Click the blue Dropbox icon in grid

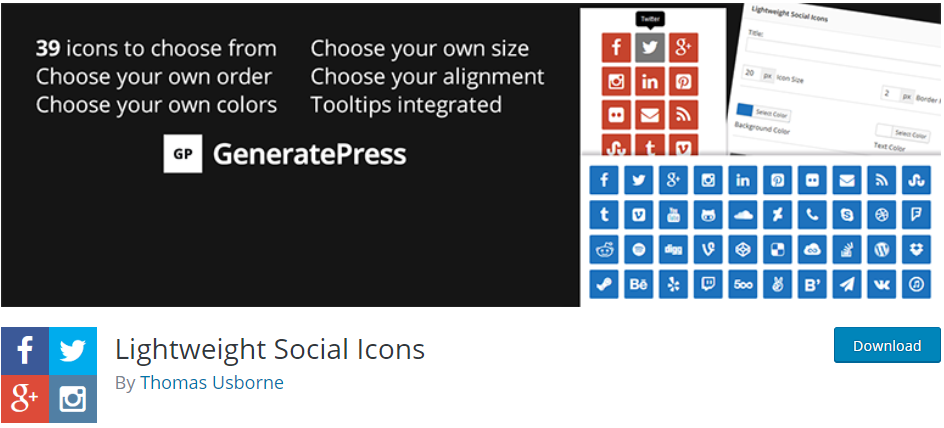(916, 249)
